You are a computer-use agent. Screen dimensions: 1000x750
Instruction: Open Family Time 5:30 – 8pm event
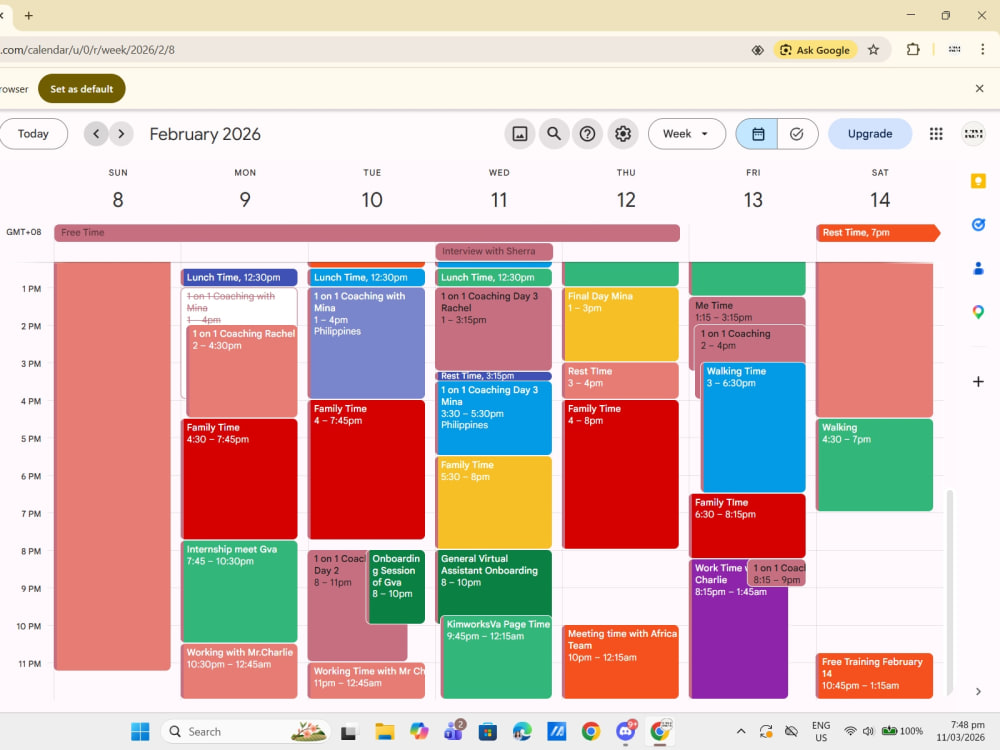click(x=494, y=502)
